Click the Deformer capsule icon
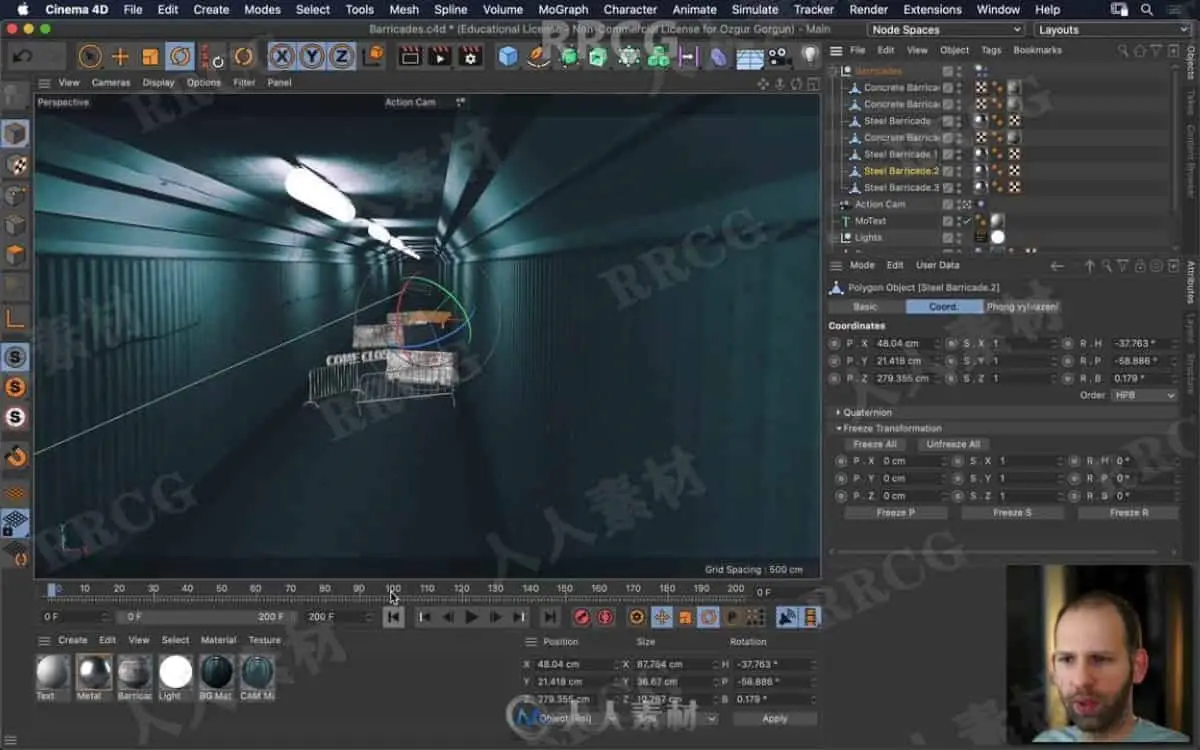The width and height of the screenshot is (1200, 750). pos(719,57)
